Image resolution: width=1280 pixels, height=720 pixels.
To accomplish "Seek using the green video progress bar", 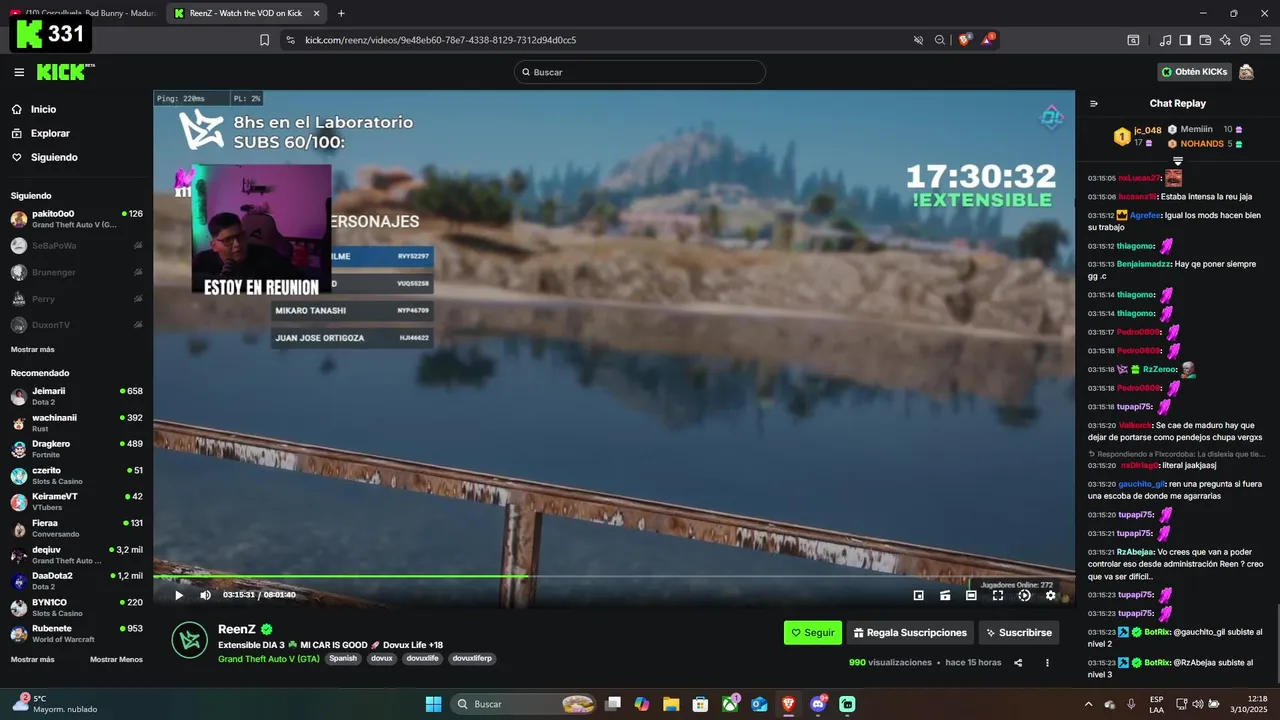I will point(614,577).
